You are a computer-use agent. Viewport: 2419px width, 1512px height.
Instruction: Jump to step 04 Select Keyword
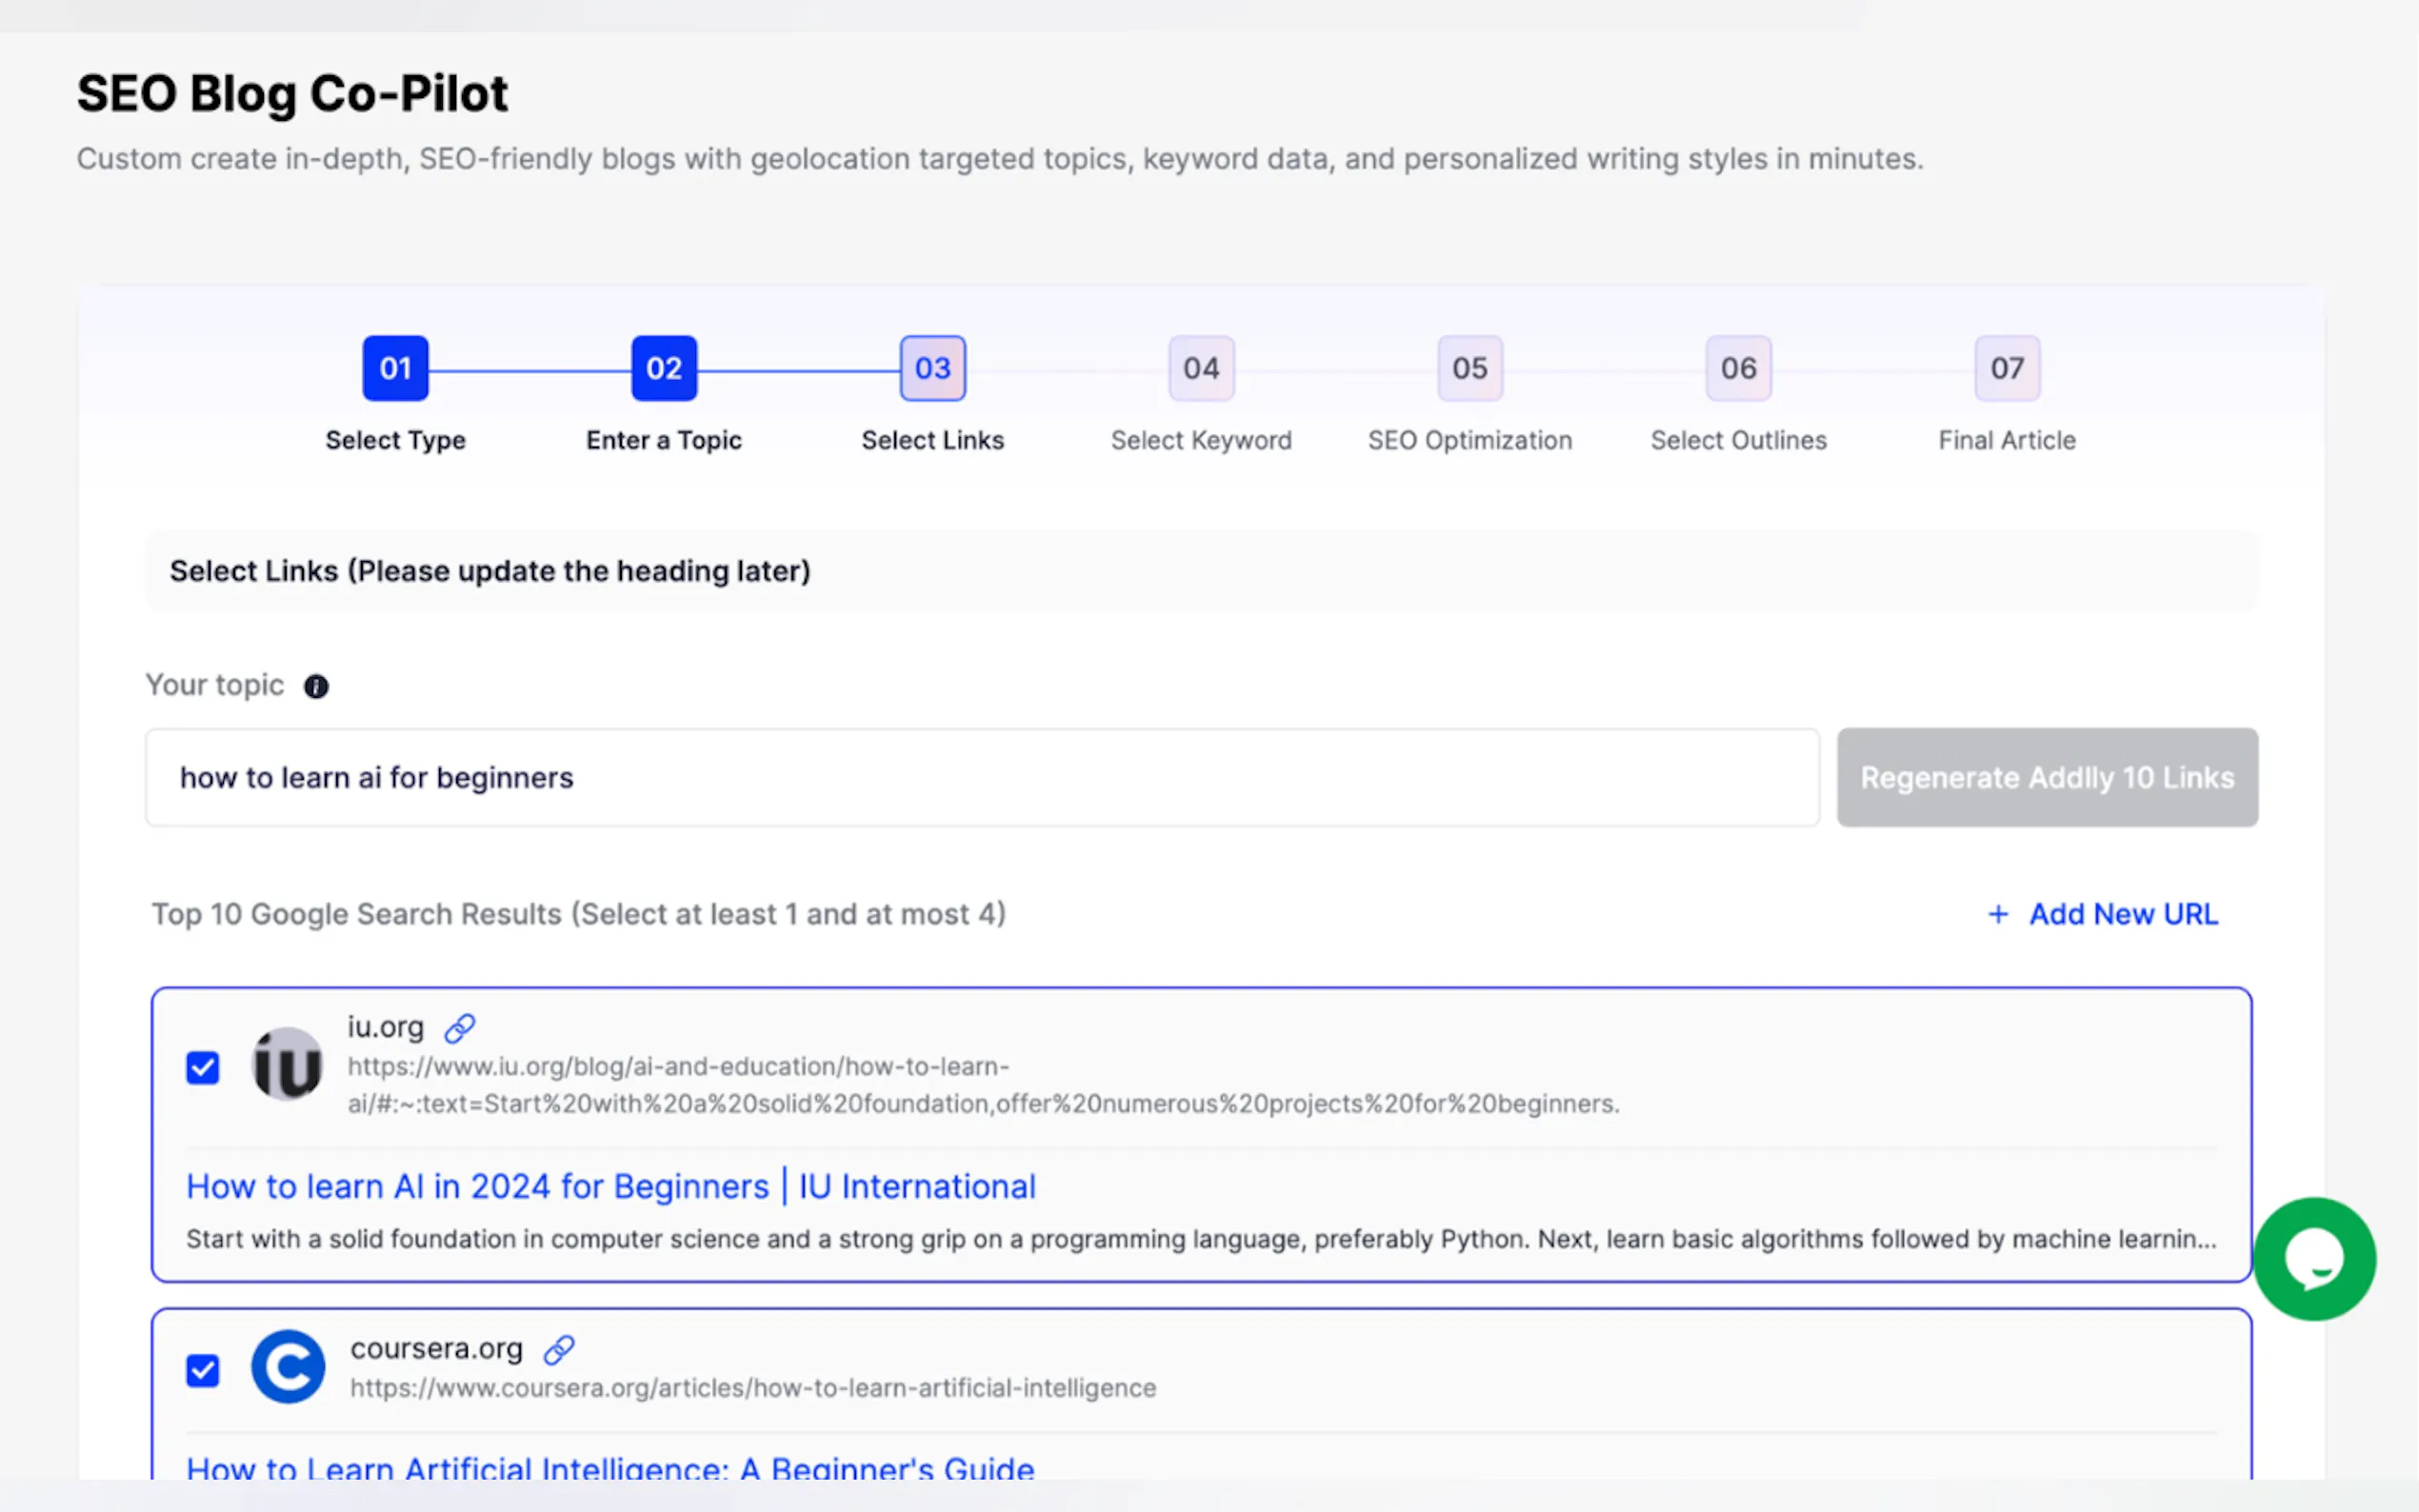pos(1201,369)
